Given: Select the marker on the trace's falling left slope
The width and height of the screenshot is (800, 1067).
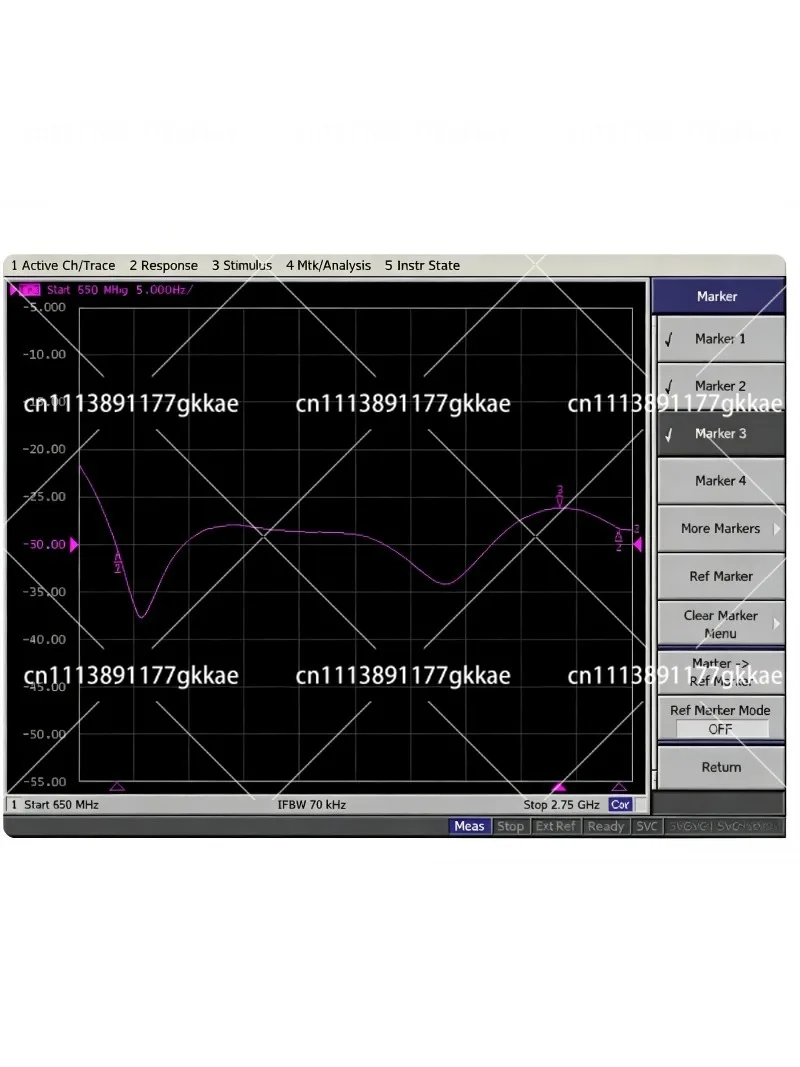Looking at the screenshot, I should [118, 562].
